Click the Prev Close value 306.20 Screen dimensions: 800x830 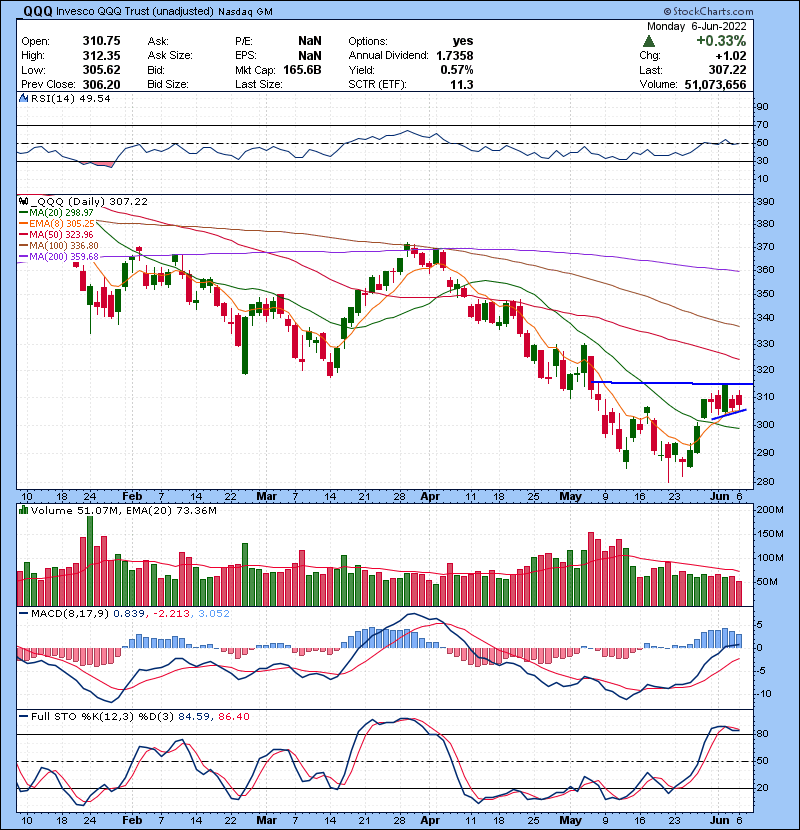[x=101, y=85]
